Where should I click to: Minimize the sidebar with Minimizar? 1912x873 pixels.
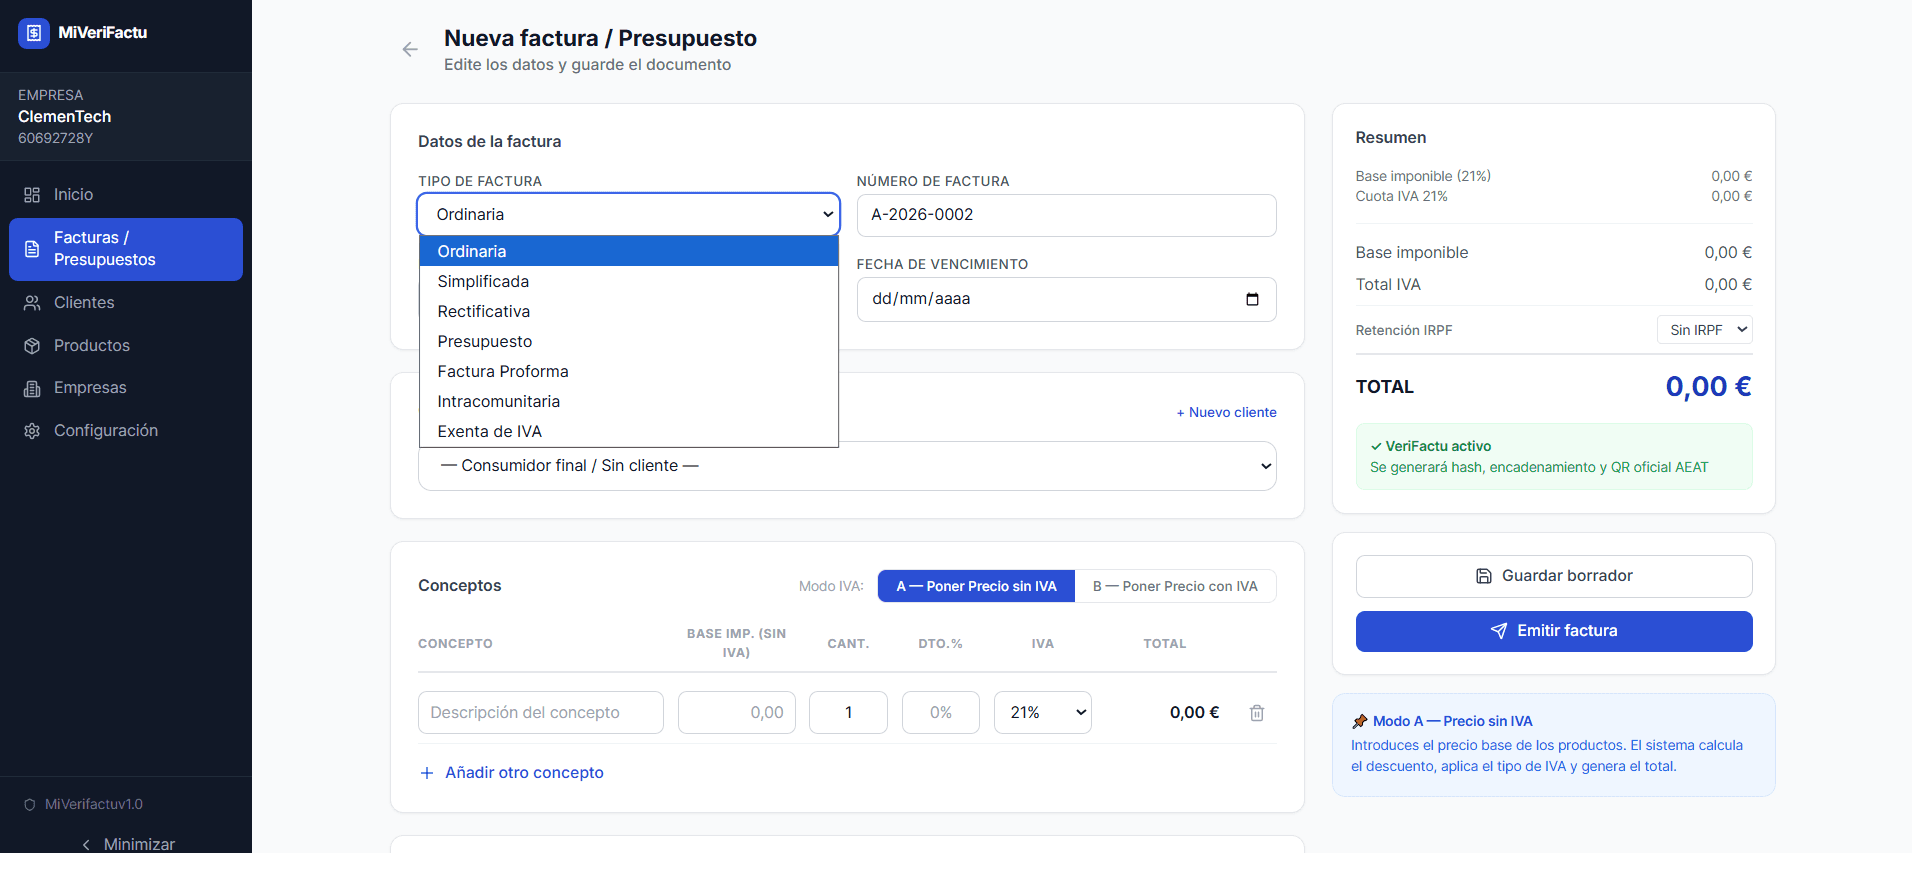click(x=128, y=844)
